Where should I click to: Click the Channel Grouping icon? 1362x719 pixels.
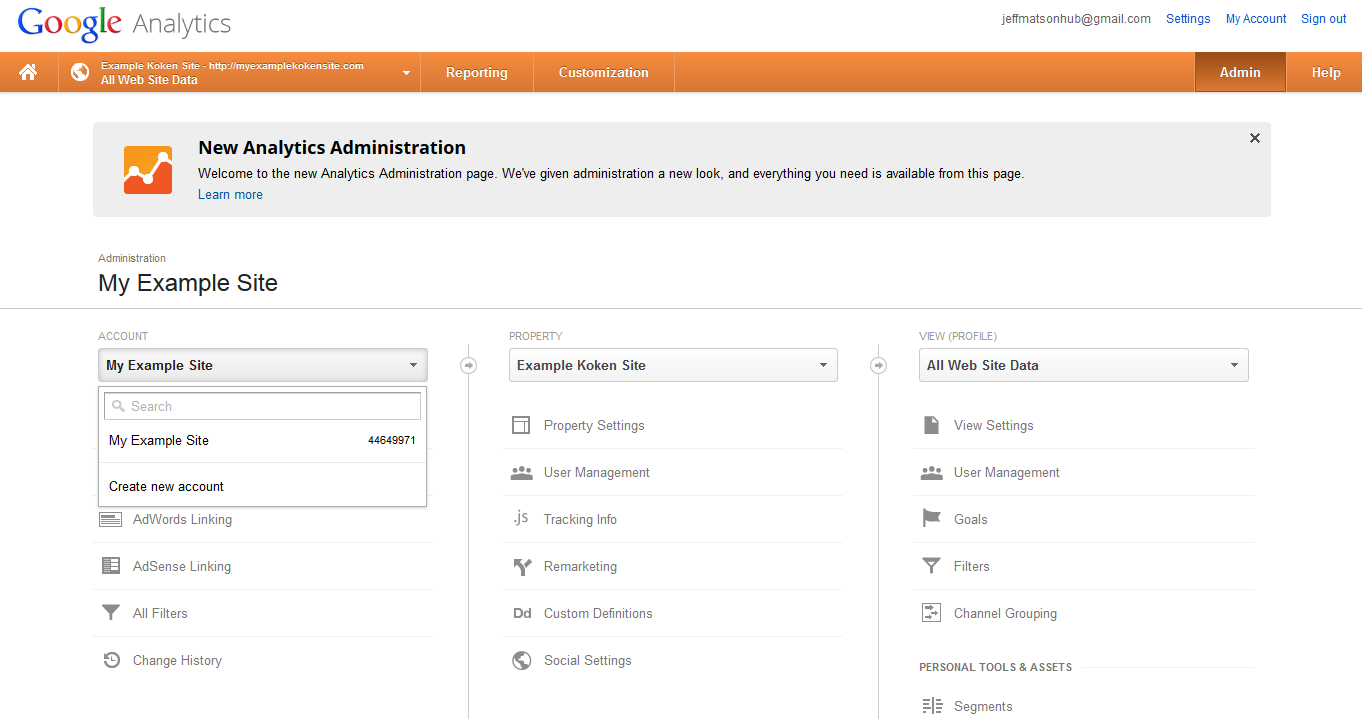pos(931,613)
